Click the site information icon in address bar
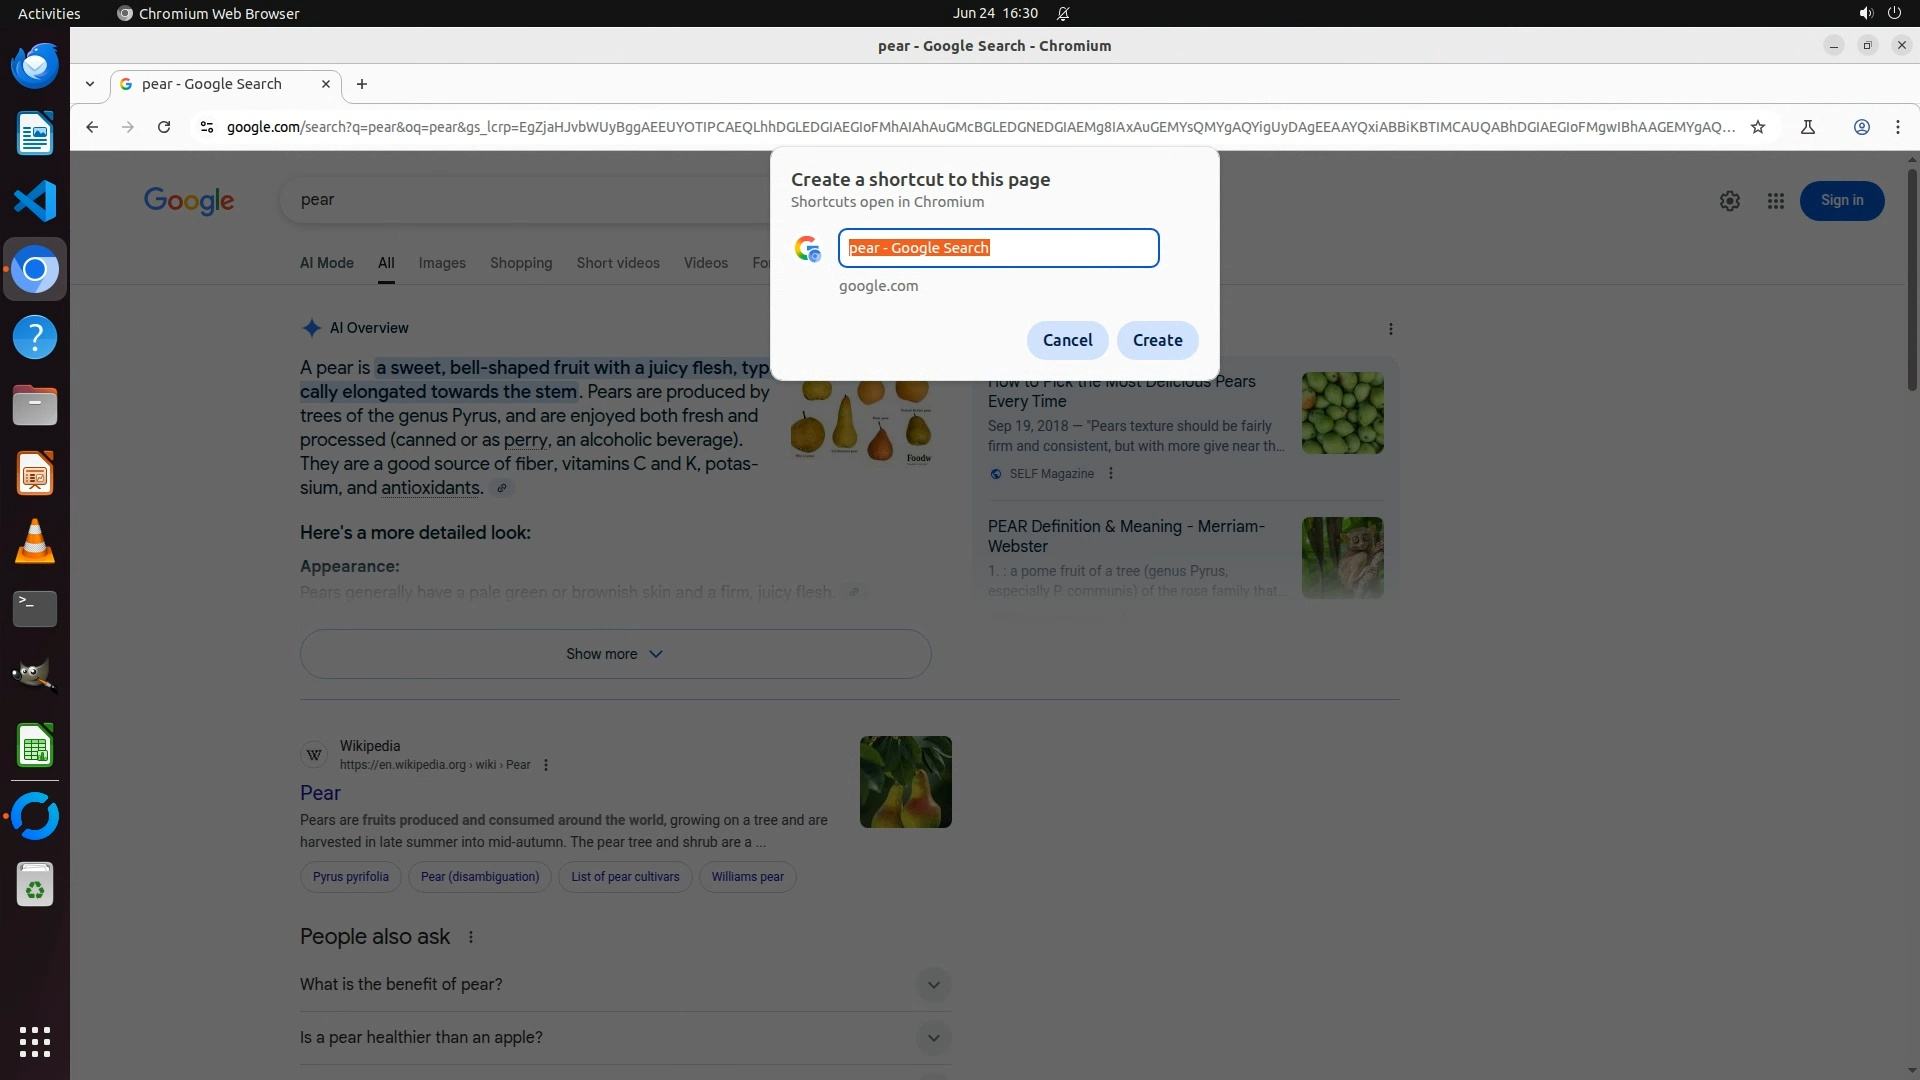The image size is (1920, 1080). click(x=207, y=127)
